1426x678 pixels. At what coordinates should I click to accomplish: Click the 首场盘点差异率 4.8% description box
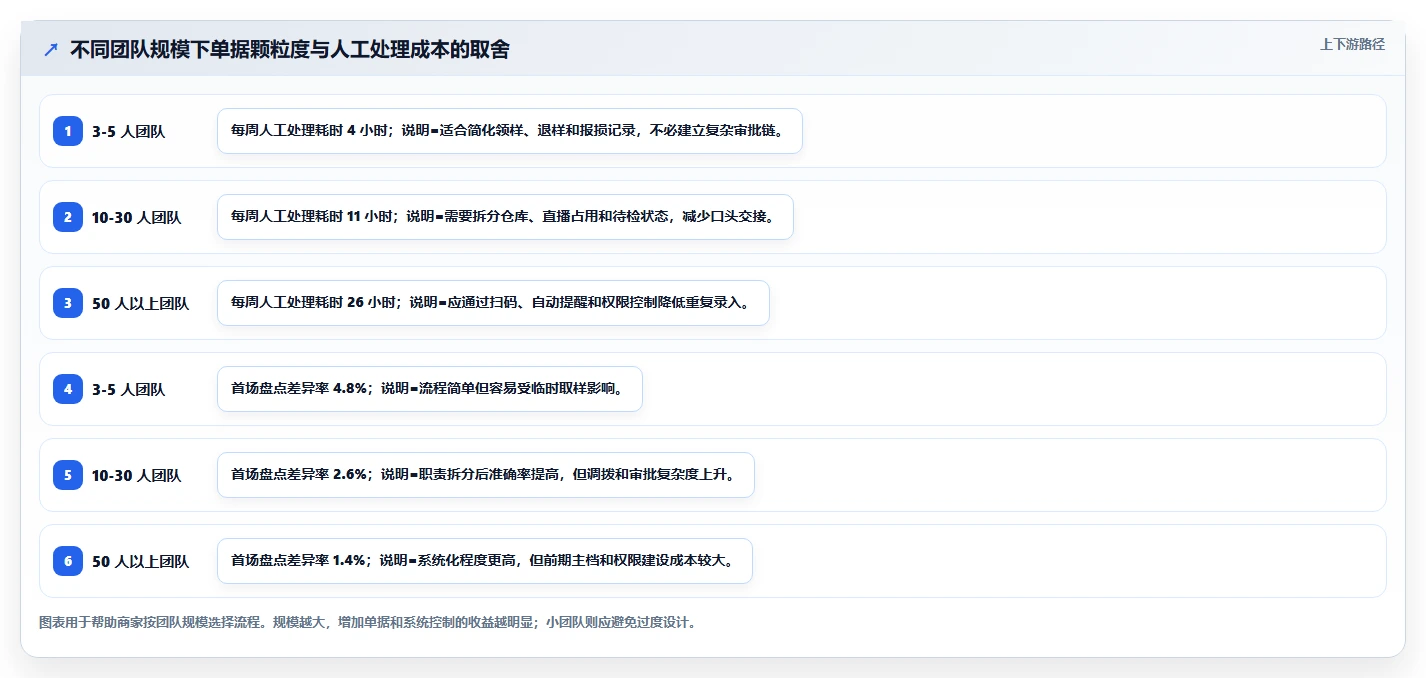coord(430,389)
